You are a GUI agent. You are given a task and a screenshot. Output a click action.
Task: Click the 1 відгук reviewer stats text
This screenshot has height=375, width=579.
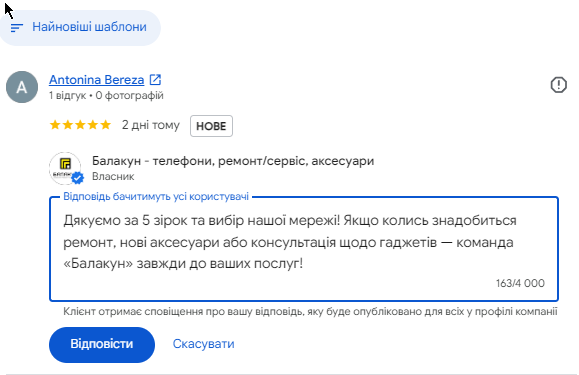[x=67, y=96]
